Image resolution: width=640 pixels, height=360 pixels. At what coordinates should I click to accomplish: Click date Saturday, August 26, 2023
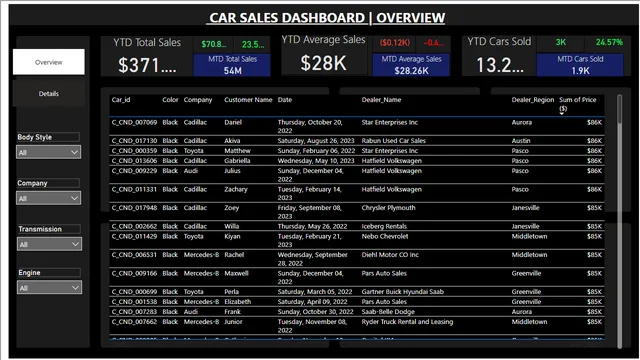tap(316, 140)
